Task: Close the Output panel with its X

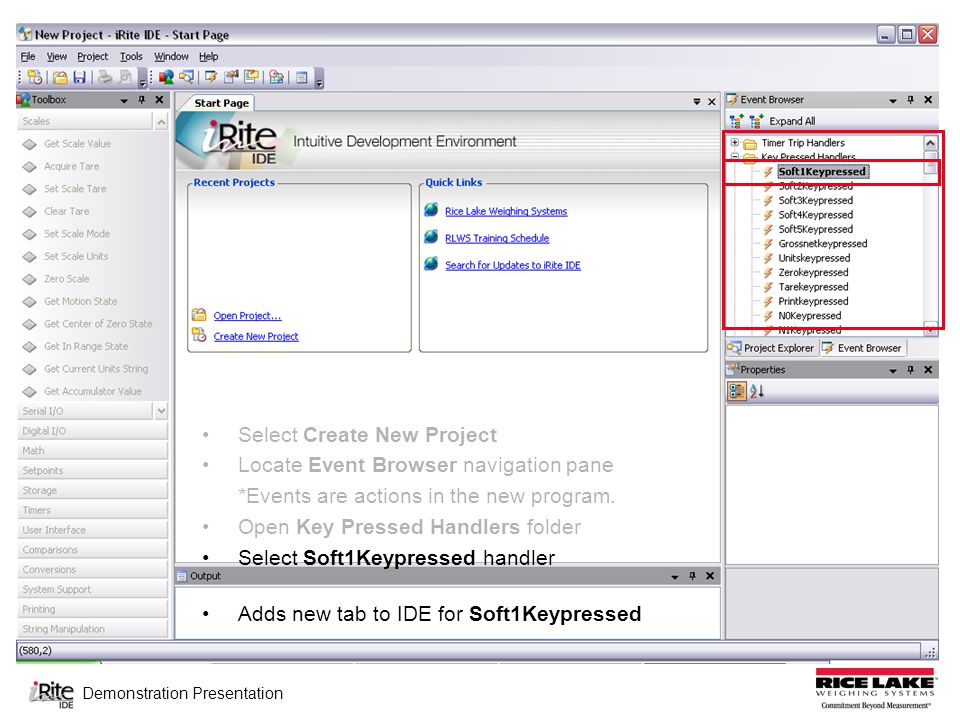Action: coord(710,576)
